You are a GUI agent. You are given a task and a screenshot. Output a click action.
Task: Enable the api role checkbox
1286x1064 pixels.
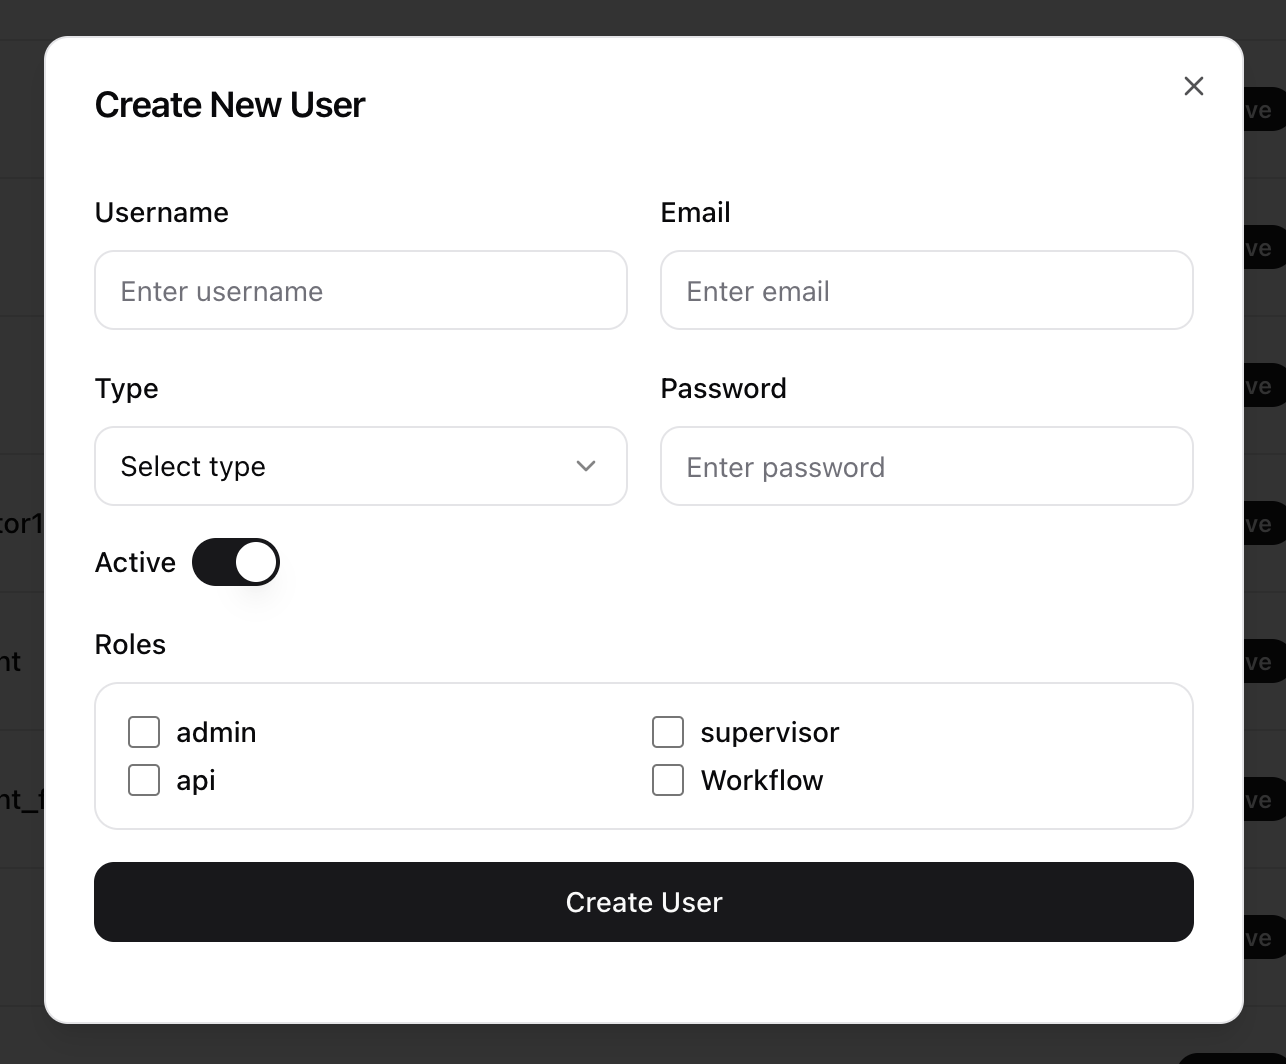pyautogui.click(x=144, y=781)
